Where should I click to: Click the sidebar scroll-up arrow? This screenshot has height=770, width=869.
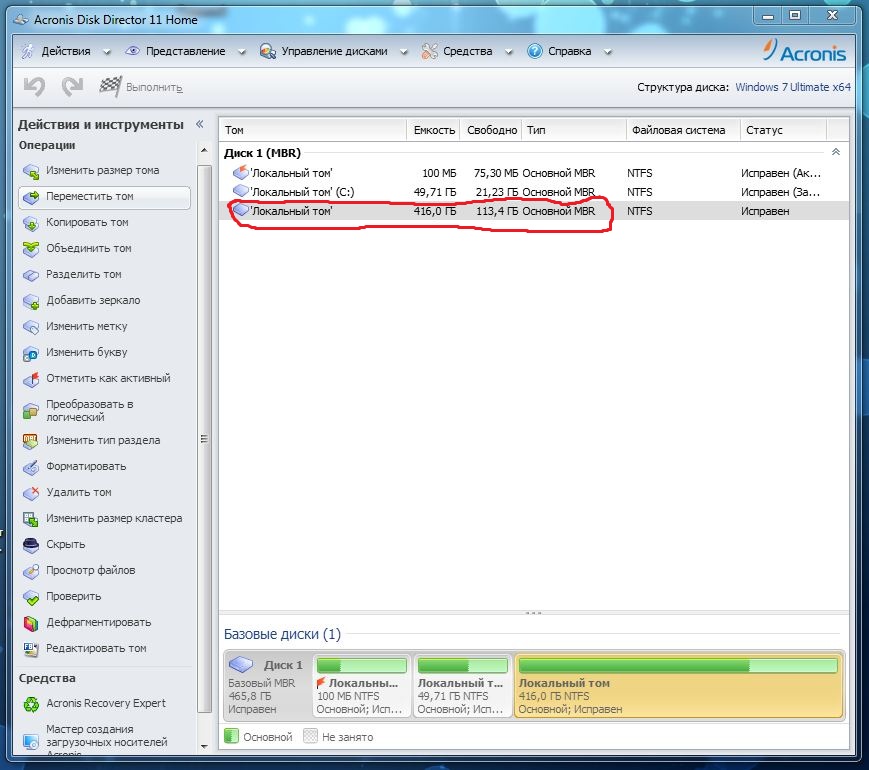204,150
